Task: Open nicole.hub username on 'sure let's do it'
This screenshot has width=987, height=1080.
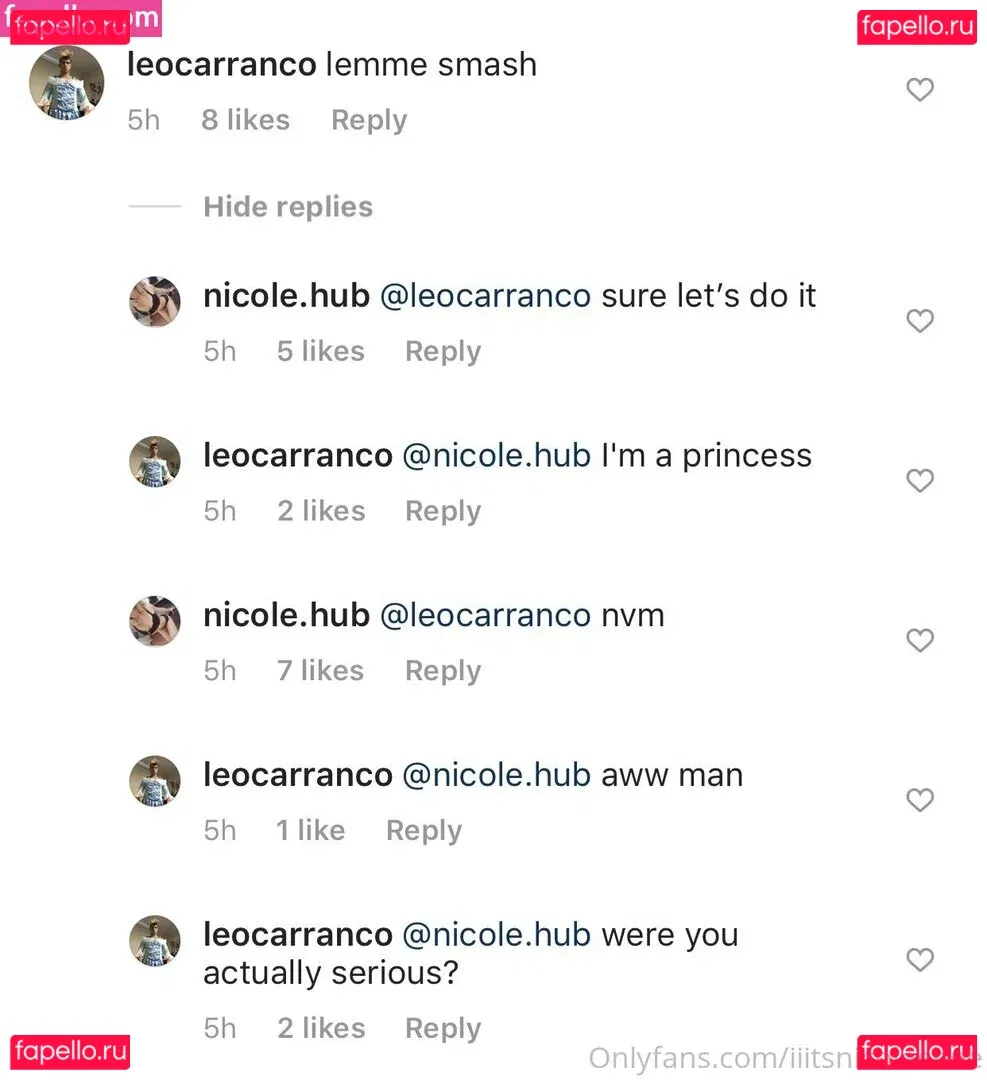Action: coord(286,296)
